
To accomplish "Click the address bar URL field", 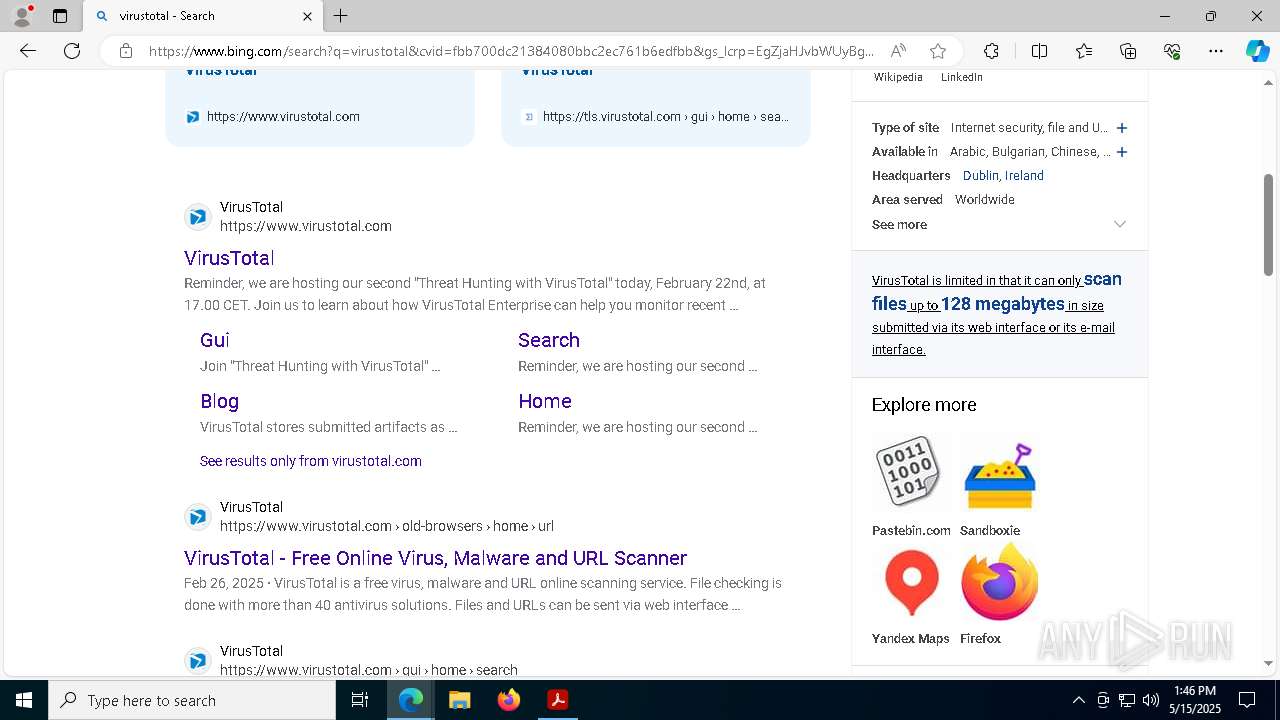I will click(x=511, y=51).
